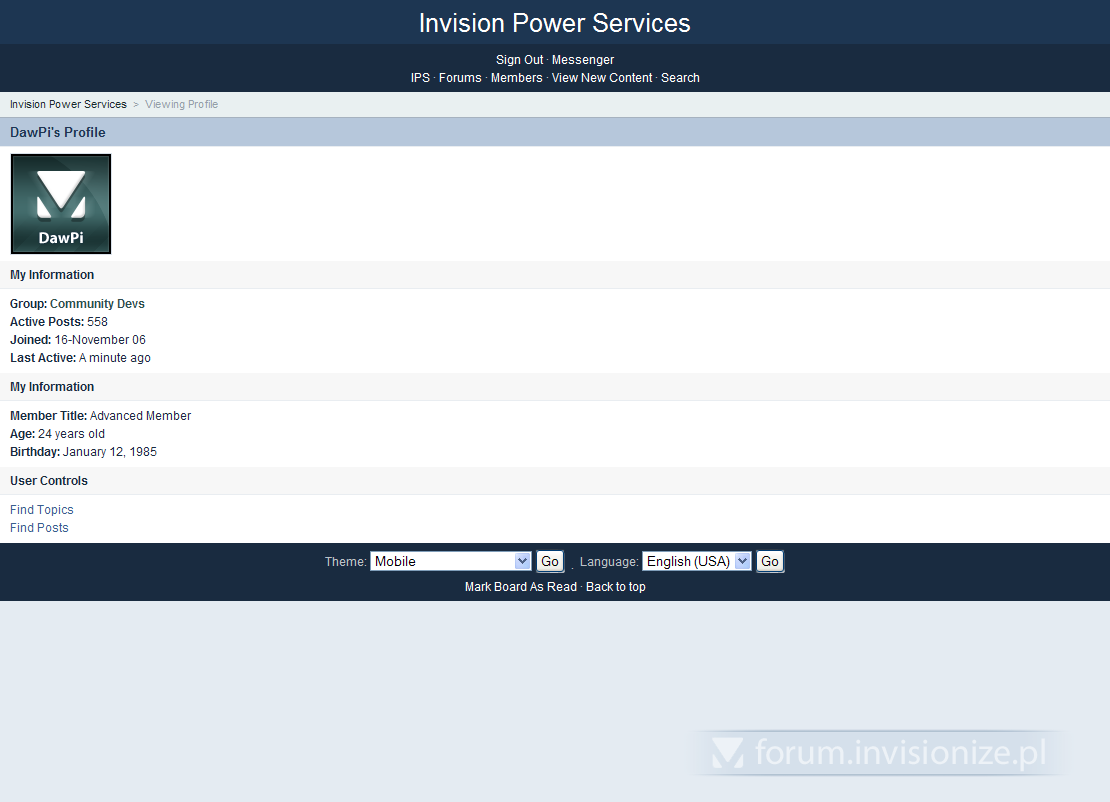Go to IPS in navigation

[420, 78]
